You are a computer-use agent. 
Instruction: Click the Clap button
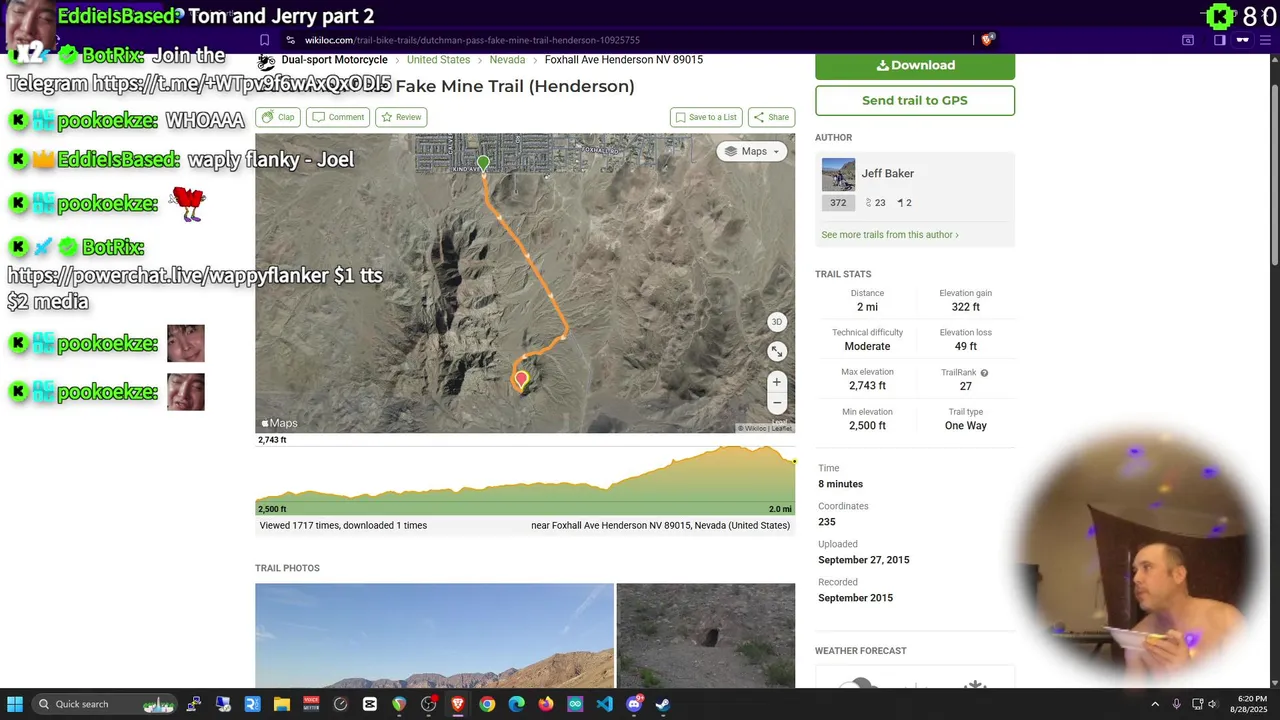[278, 117]
